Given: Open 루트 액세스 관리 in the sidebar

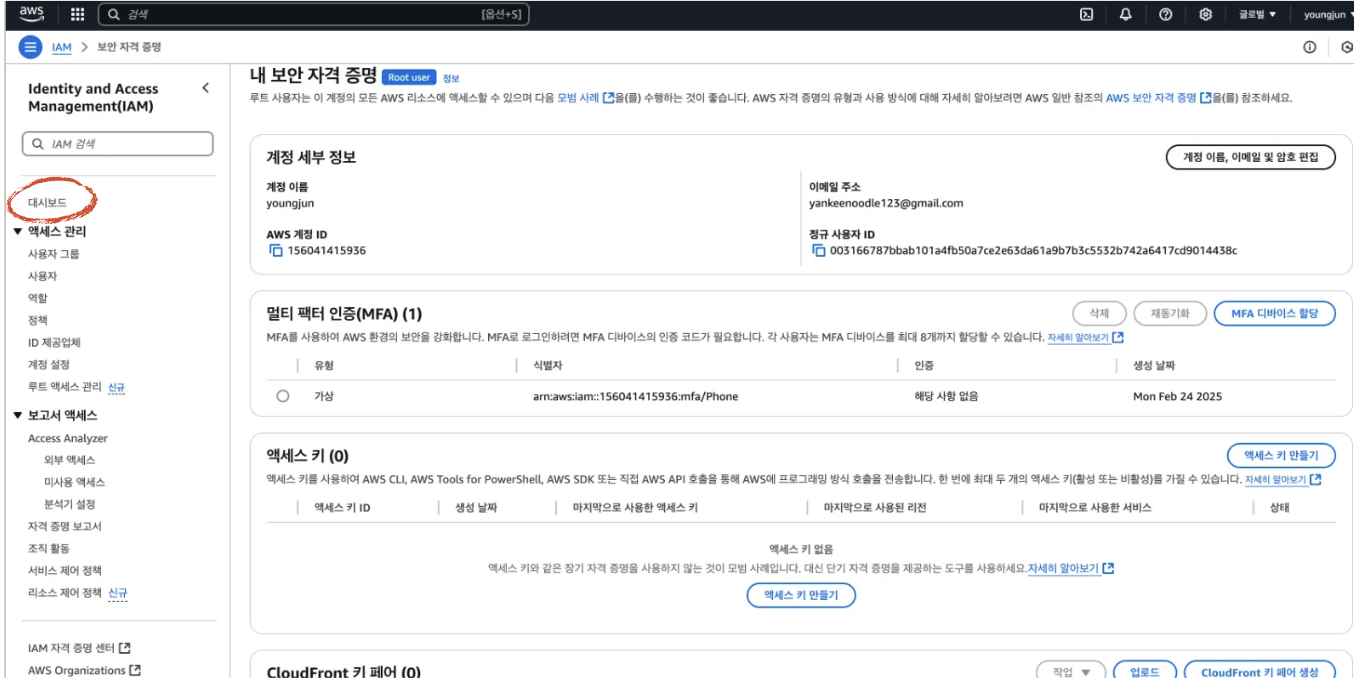Looking at the screenshot, I should (65, 387).
